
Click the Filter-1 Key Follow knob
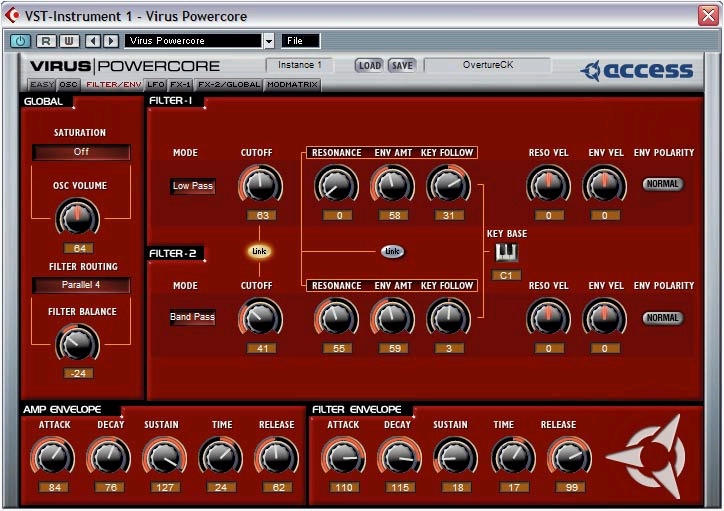click(x=448, y=185)
